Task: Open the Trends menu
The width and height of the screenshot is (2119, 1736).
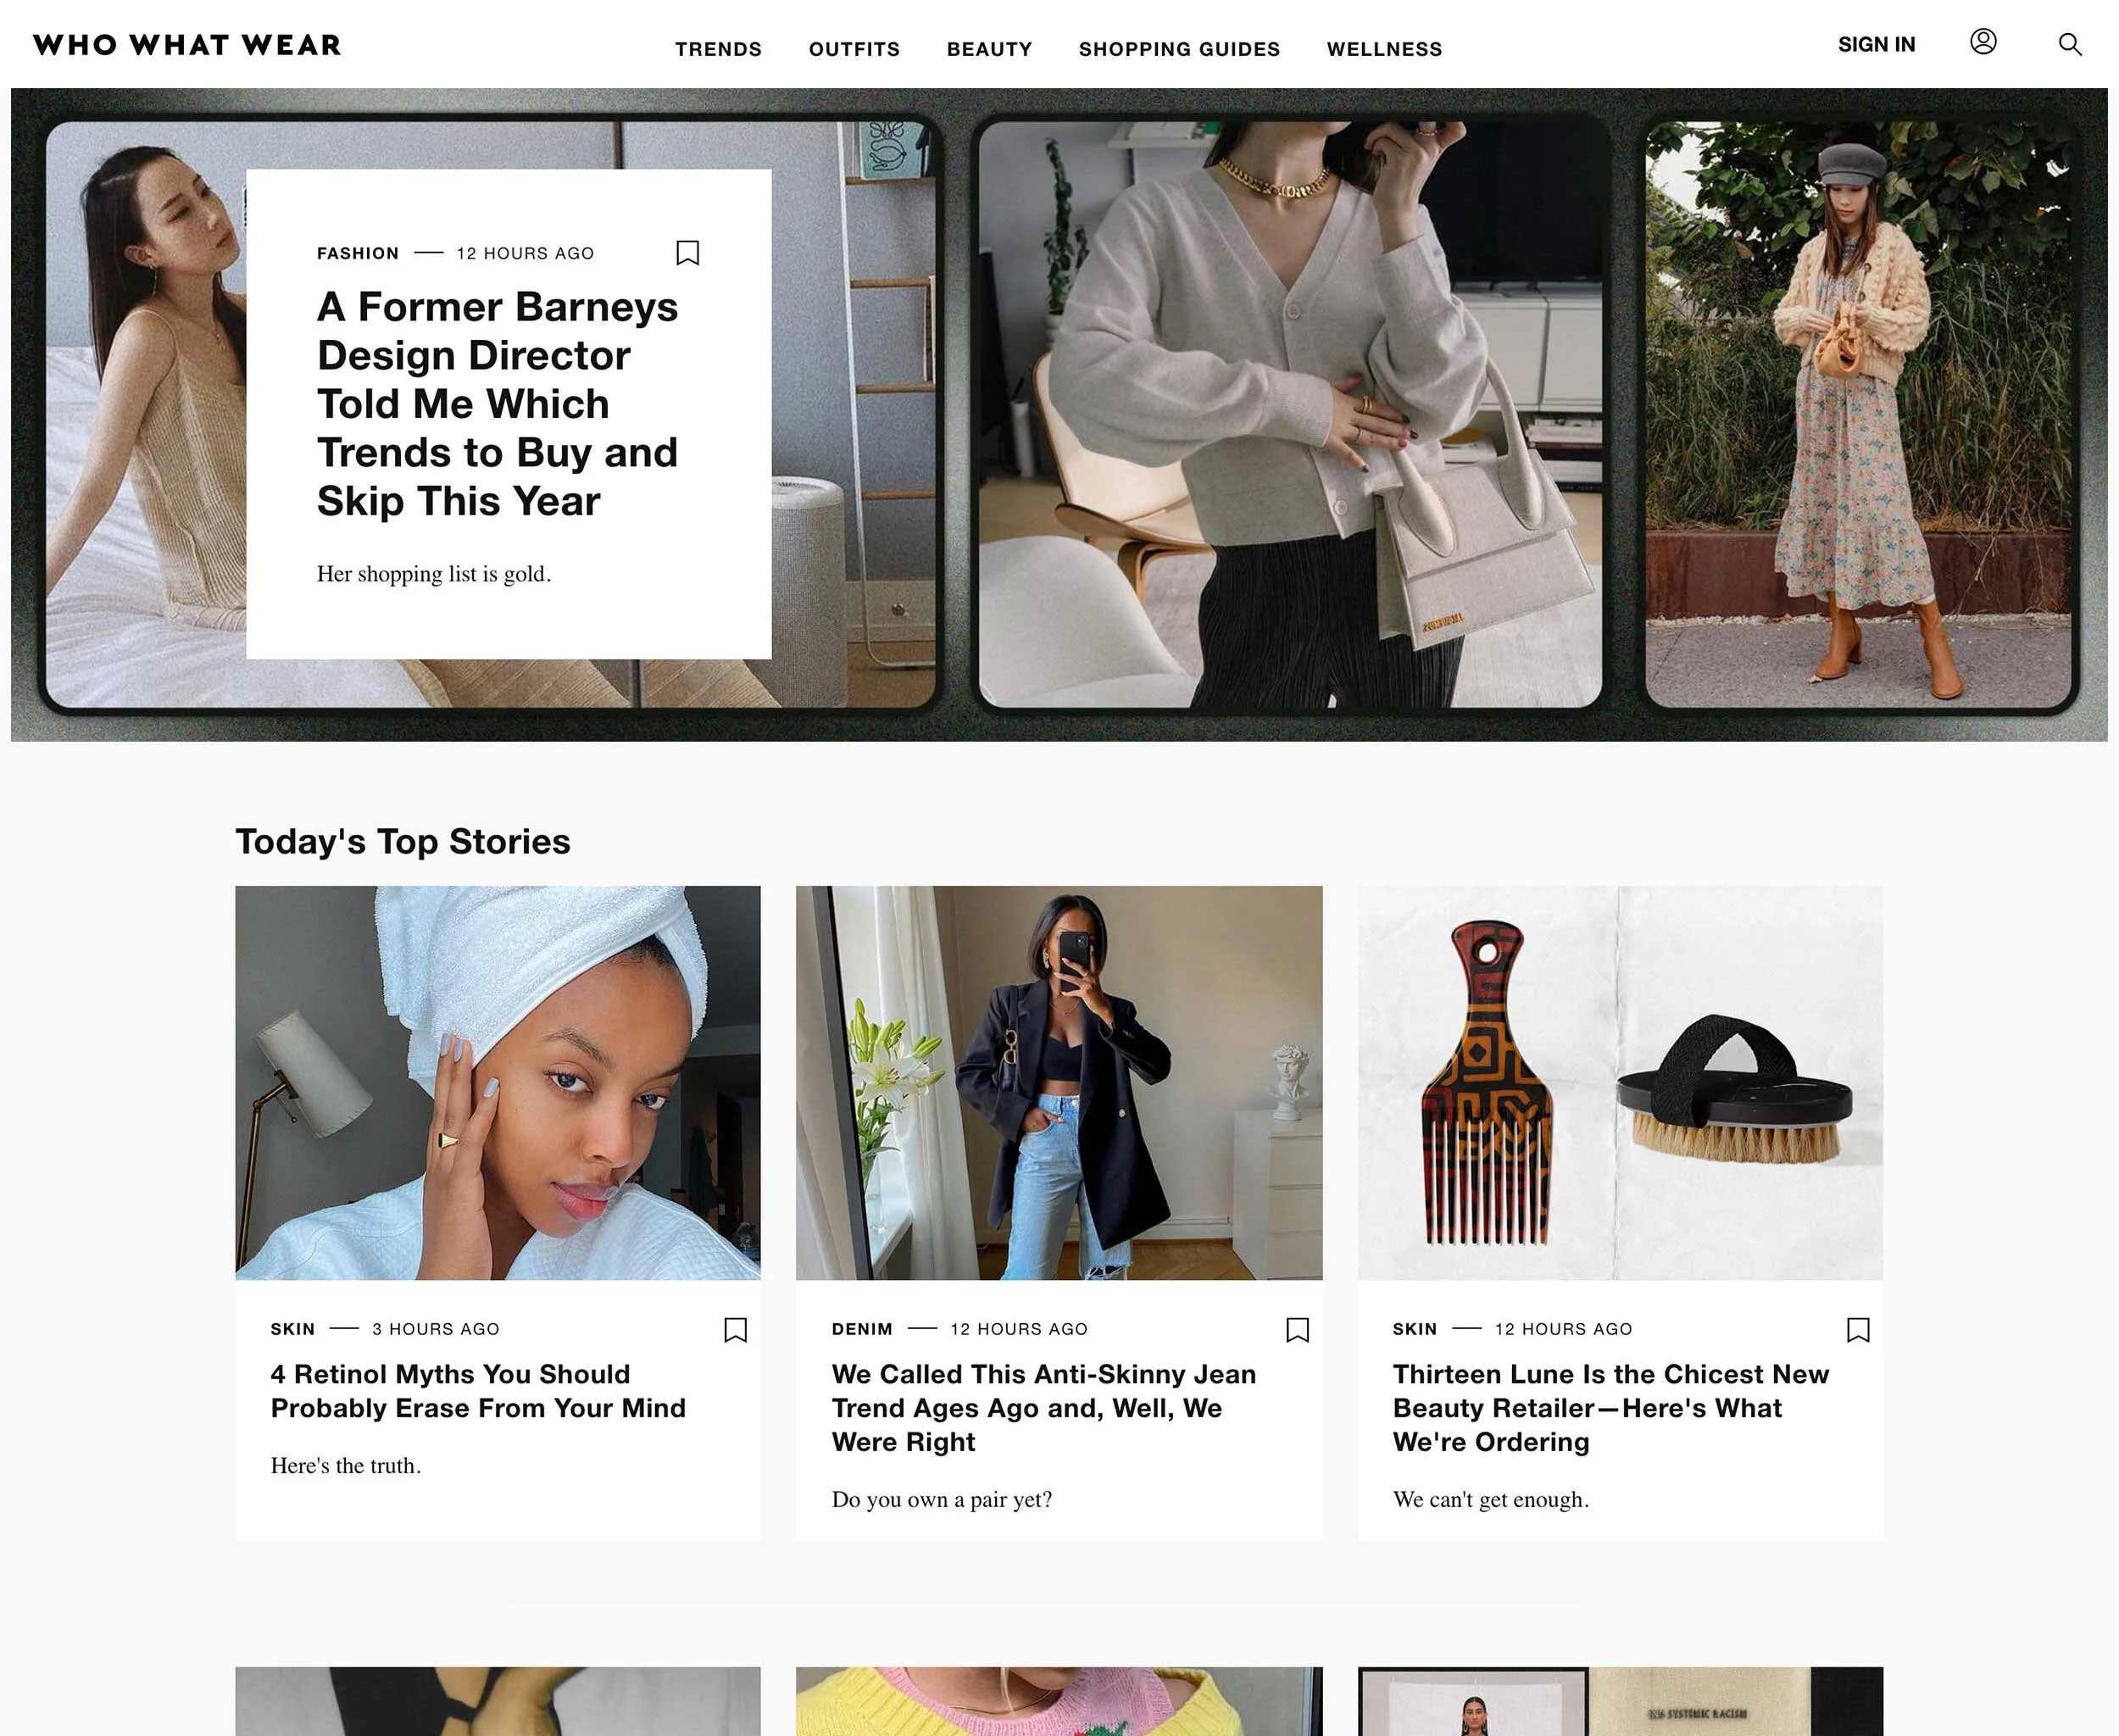Action: 718,49
